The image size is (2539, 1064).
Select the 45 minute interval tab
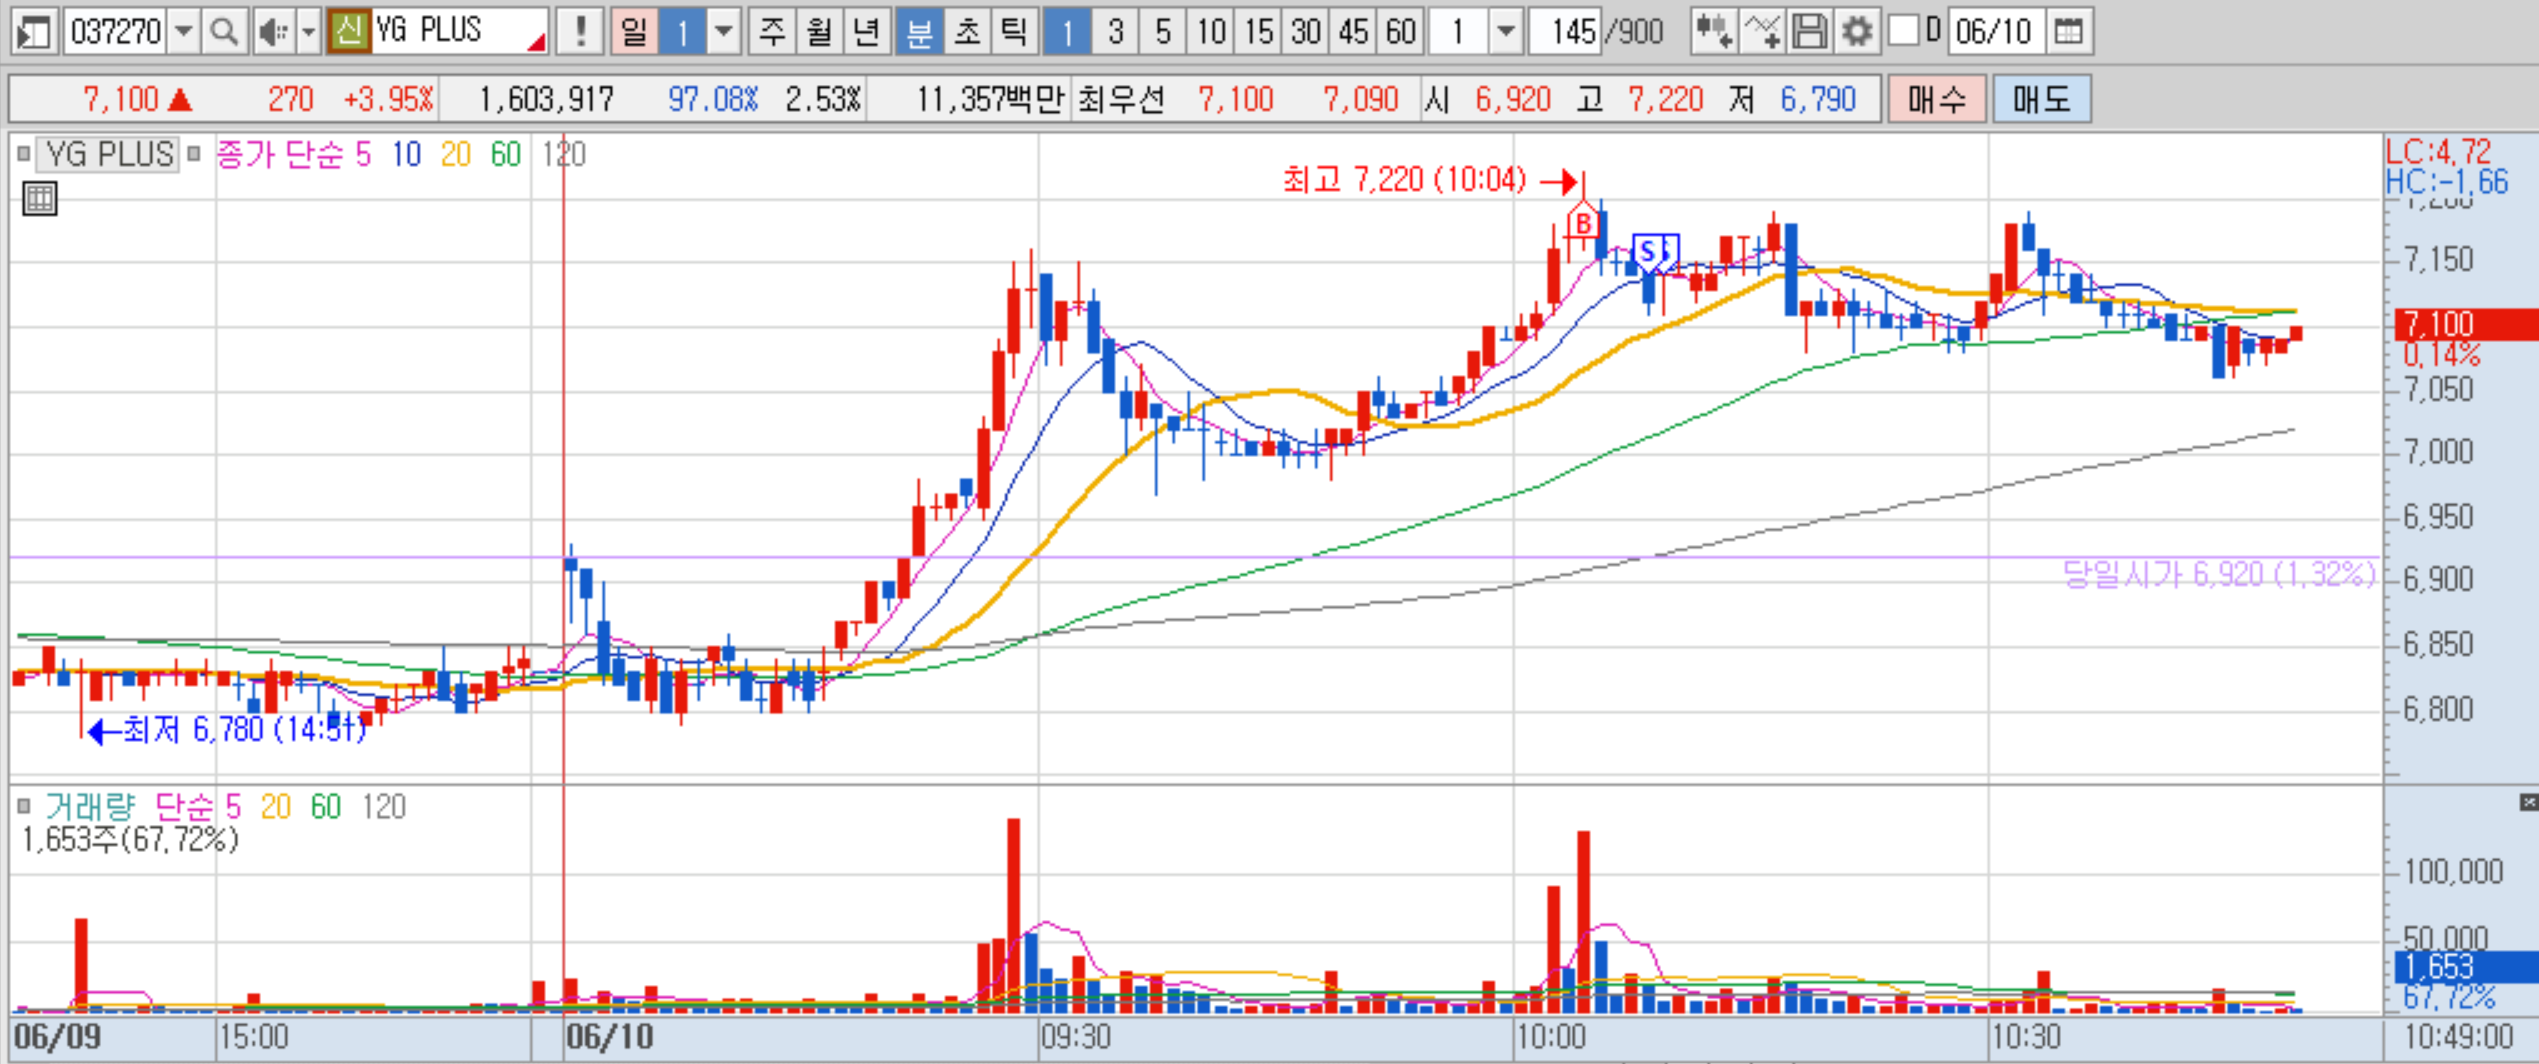click(x=1352, y=32)
